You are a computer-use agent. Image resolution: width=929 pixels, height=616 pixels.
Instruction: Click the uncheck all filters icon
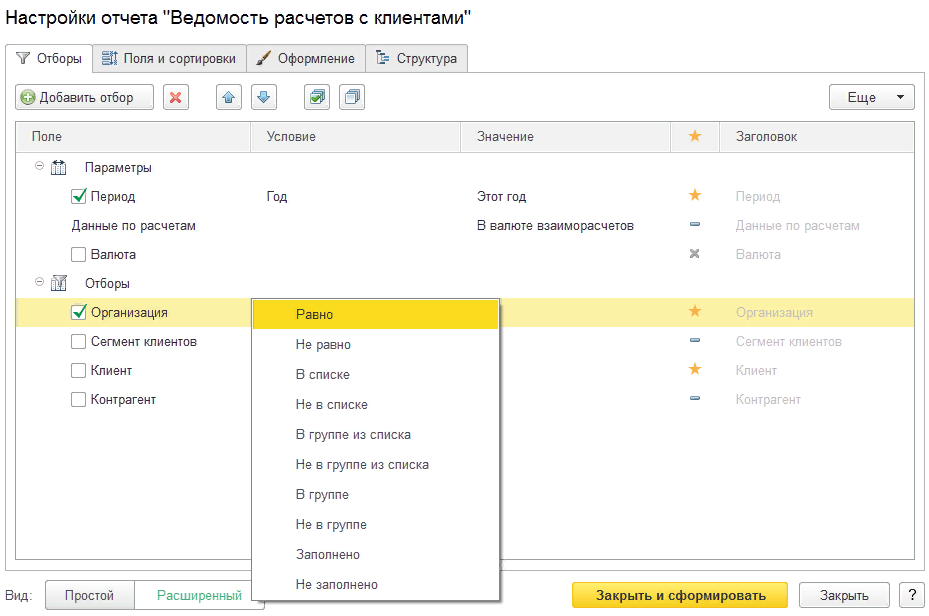[x=352, y=97]
